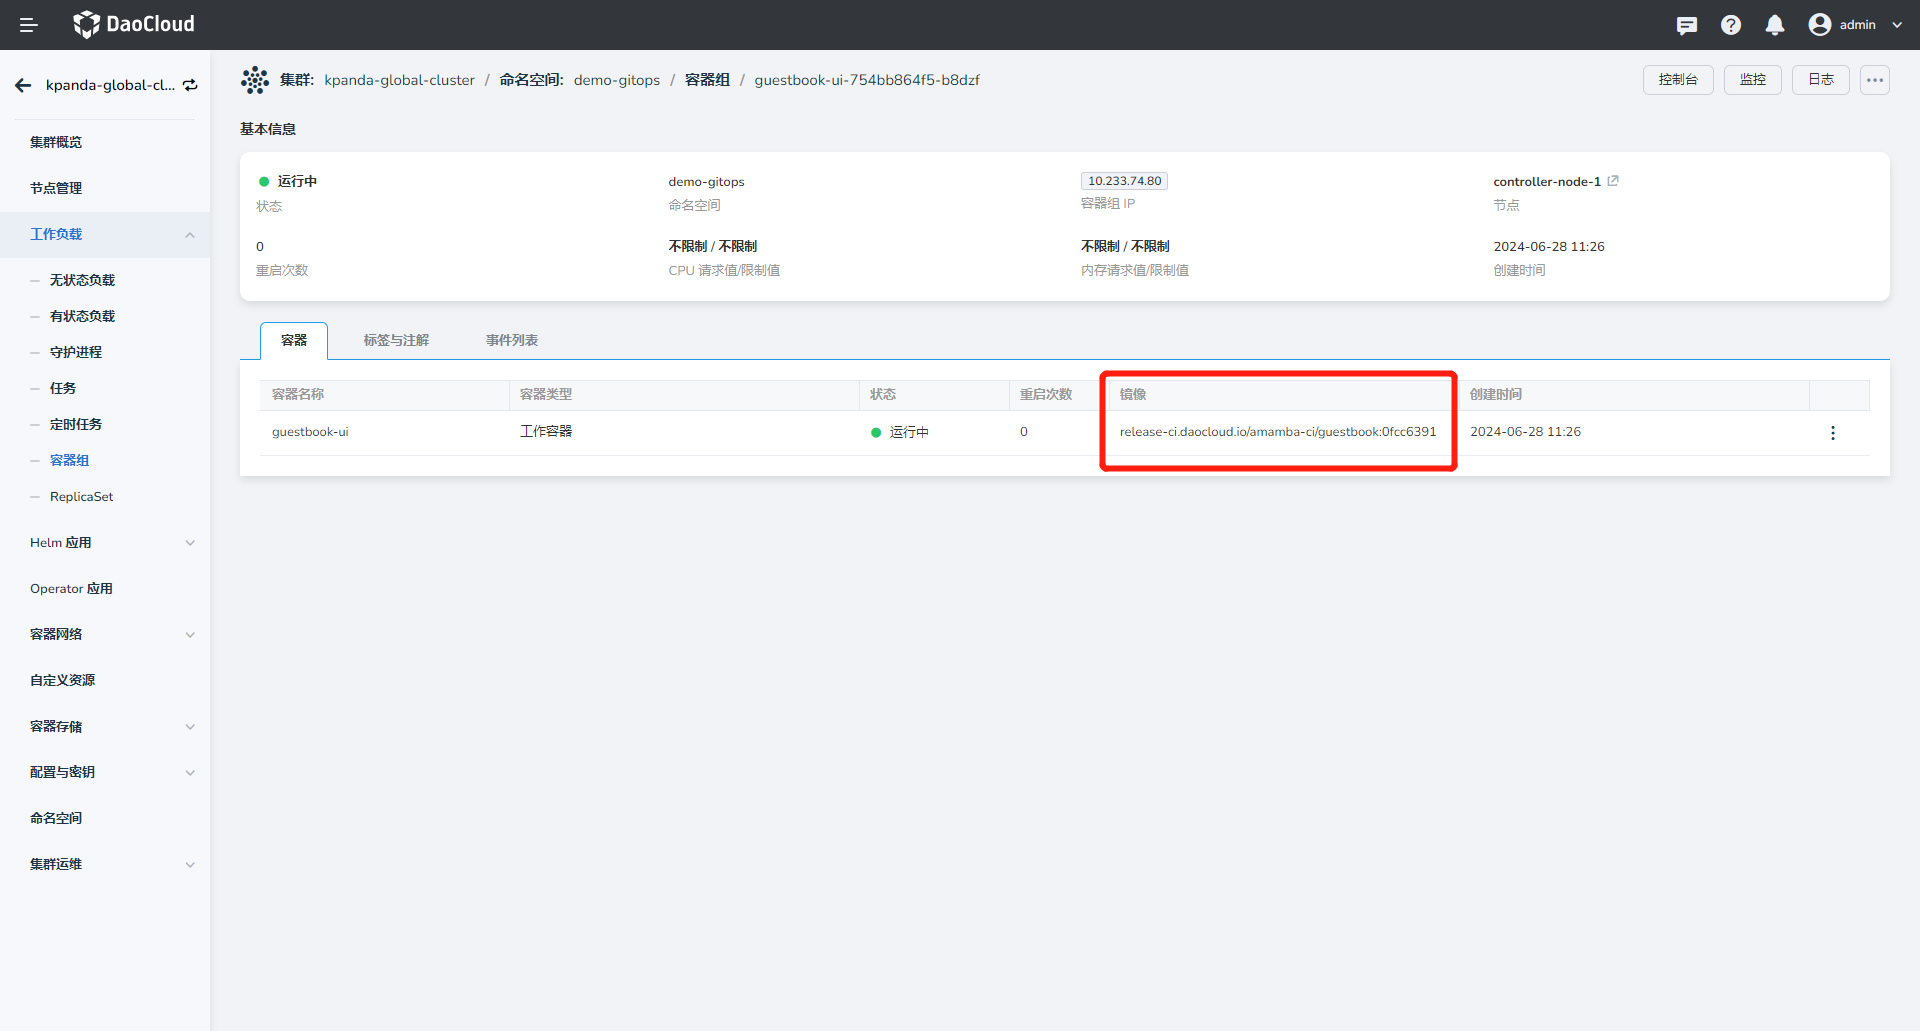Click the back arrow beside the cluster name
The image size is (1920, 1031).
point(23,86)
